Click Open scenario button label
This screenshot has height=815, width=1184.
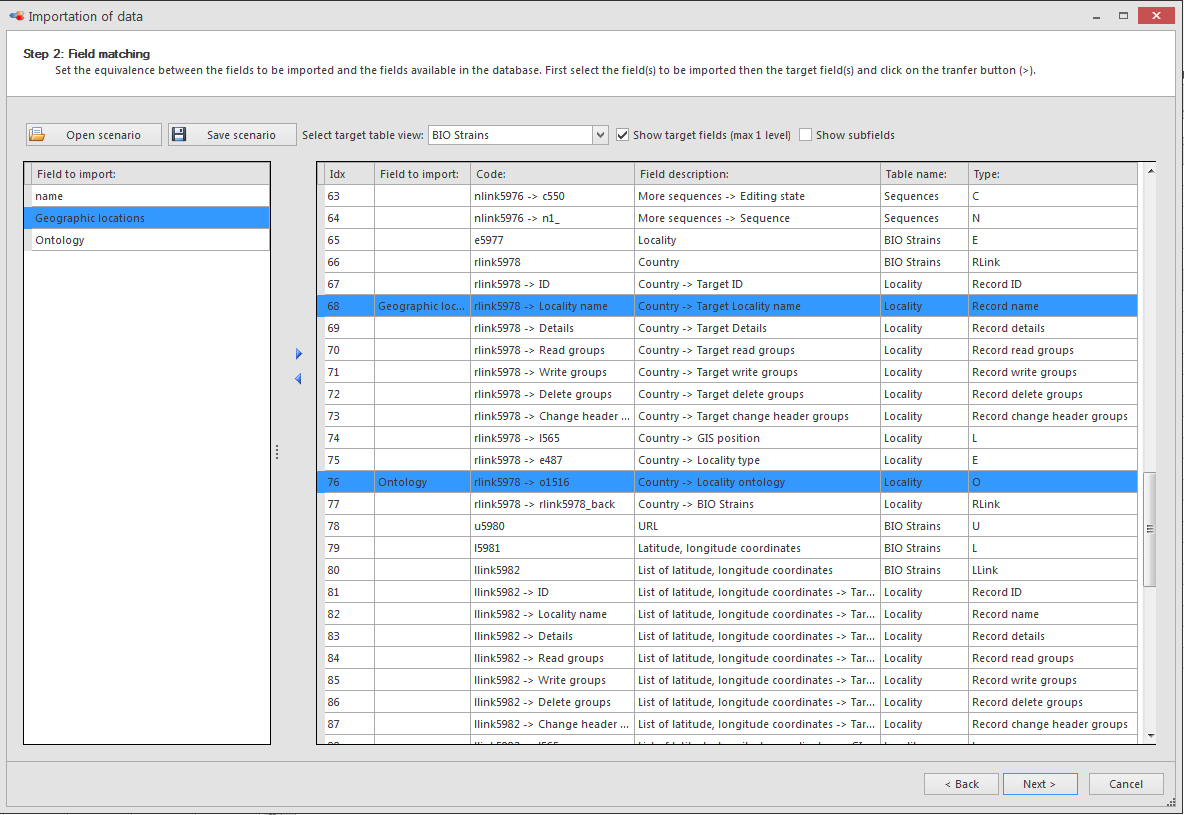pos(103,135)
